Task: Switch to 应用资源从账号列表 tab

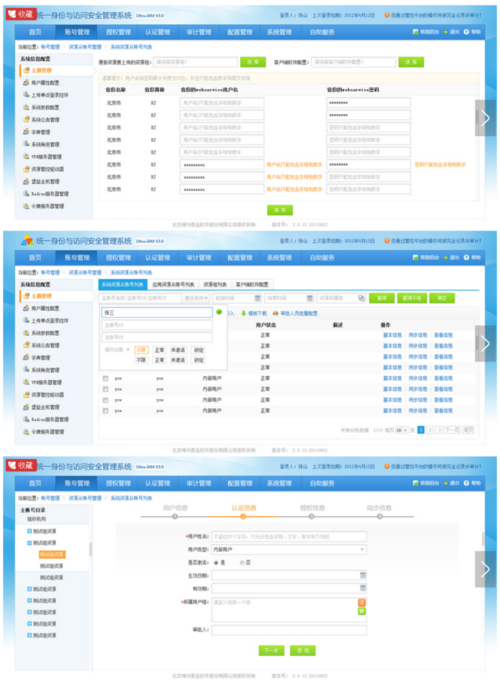Action: (x=173, y=284)
